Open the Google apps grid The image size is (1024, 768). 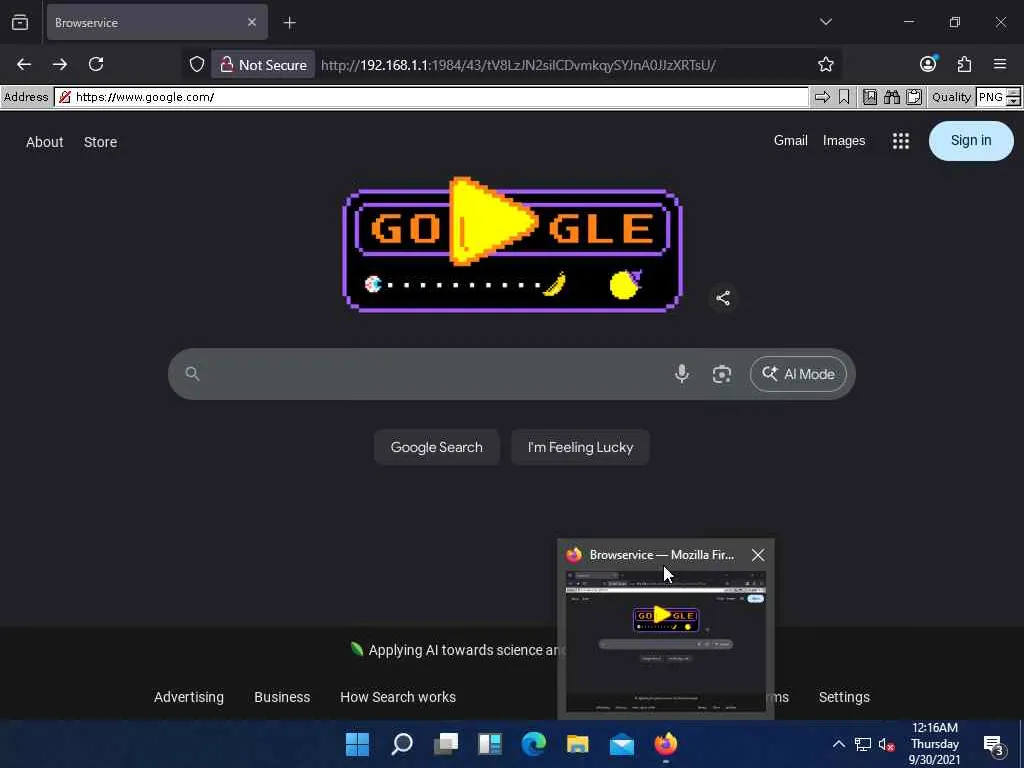[x=901, y=140]
